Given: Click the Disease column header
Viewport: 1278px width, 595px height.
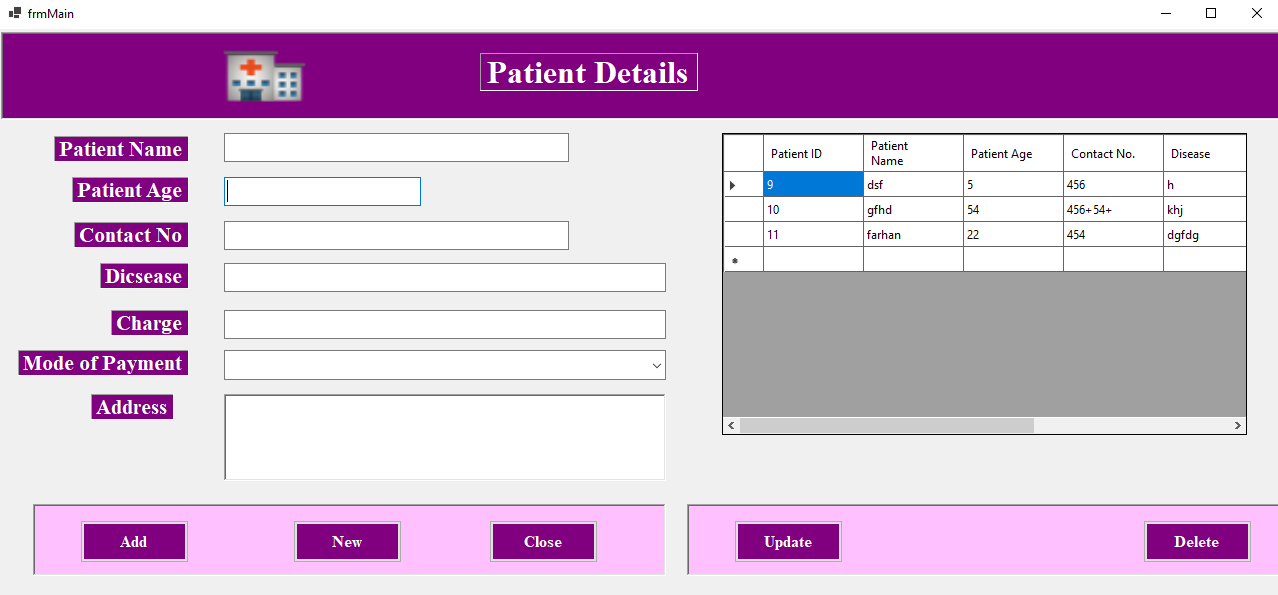Looking at the screenshot, I should tap(1204, 154).
